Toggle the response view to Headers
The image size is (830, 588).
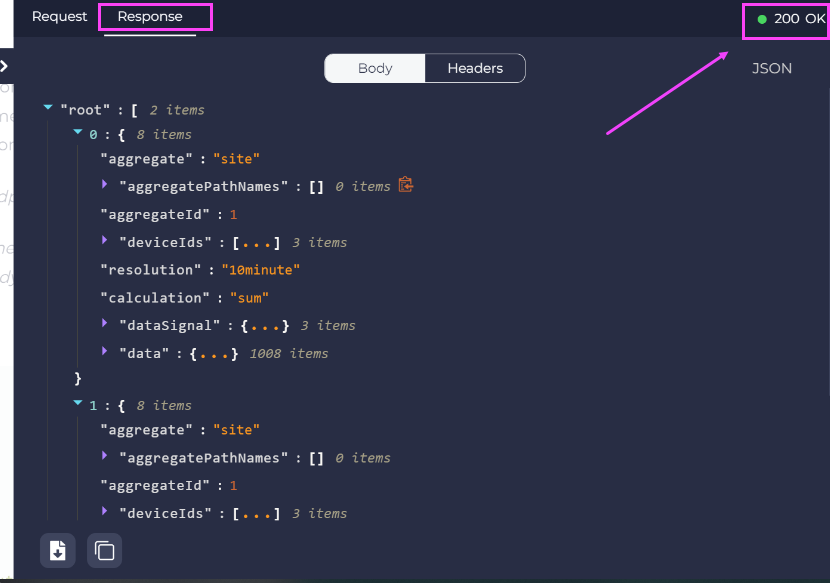475,68
